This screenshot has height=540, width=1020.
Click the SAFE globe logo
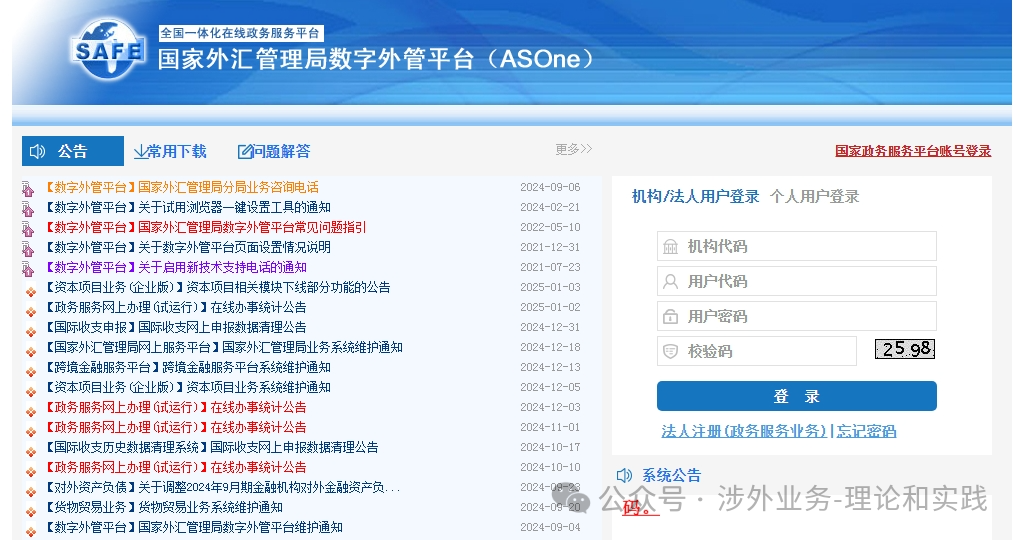pos(108,49)
